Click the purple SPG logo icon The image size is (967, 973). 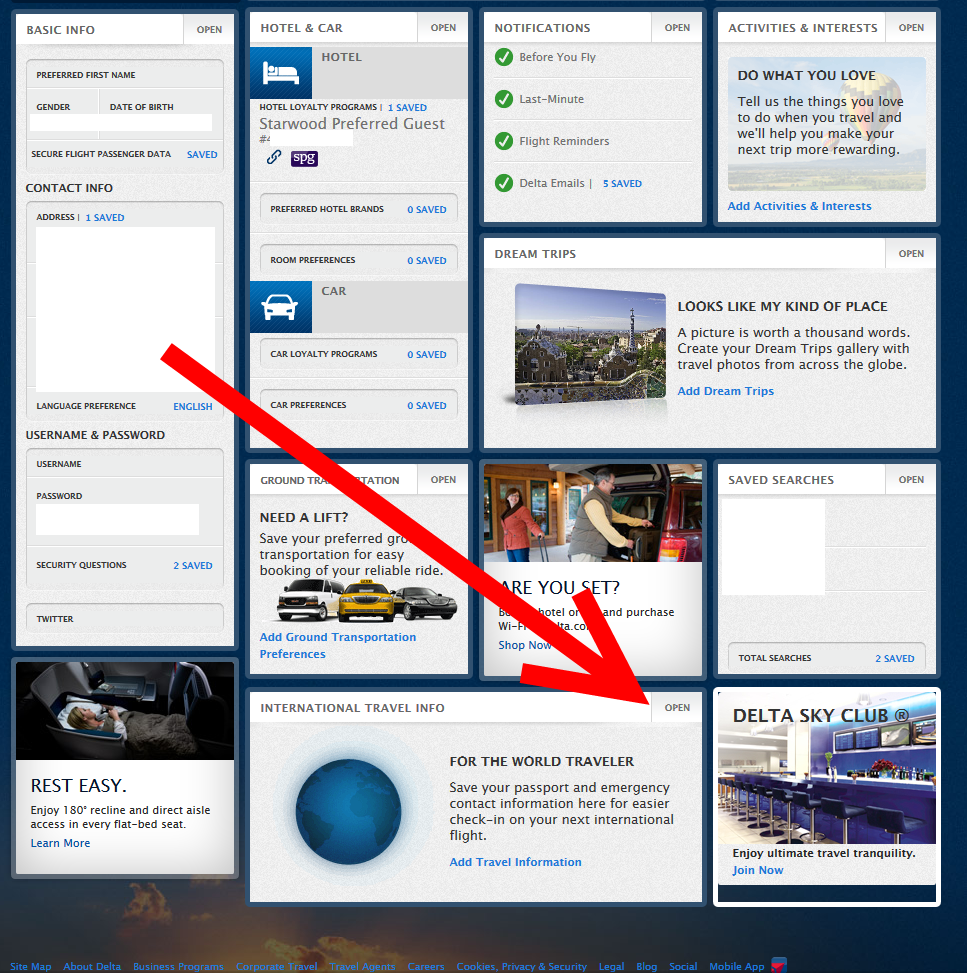[x=304, y=158]
